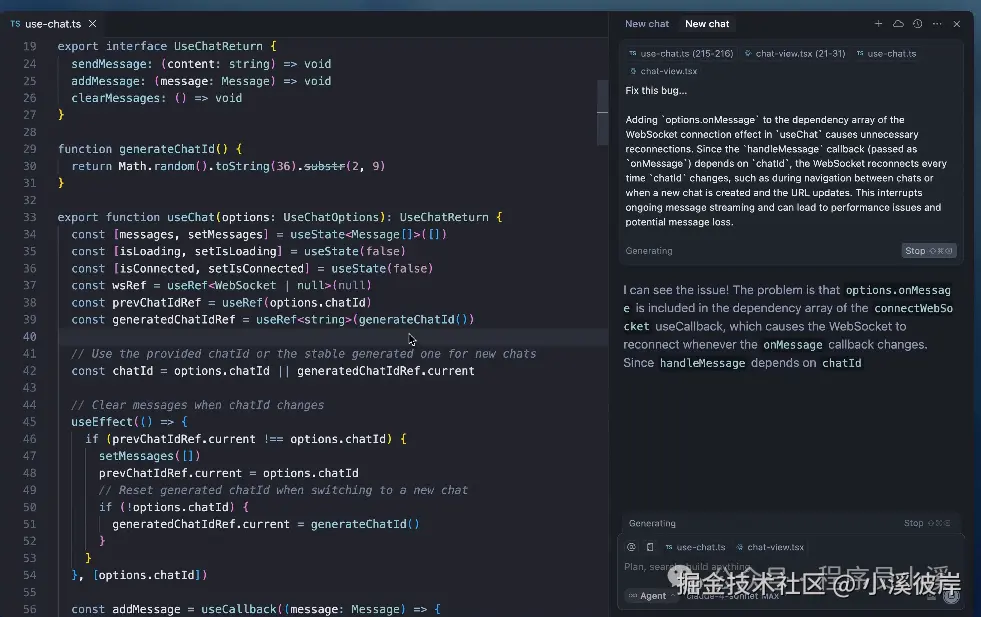Select the active second New chat tab

[707, 24]
